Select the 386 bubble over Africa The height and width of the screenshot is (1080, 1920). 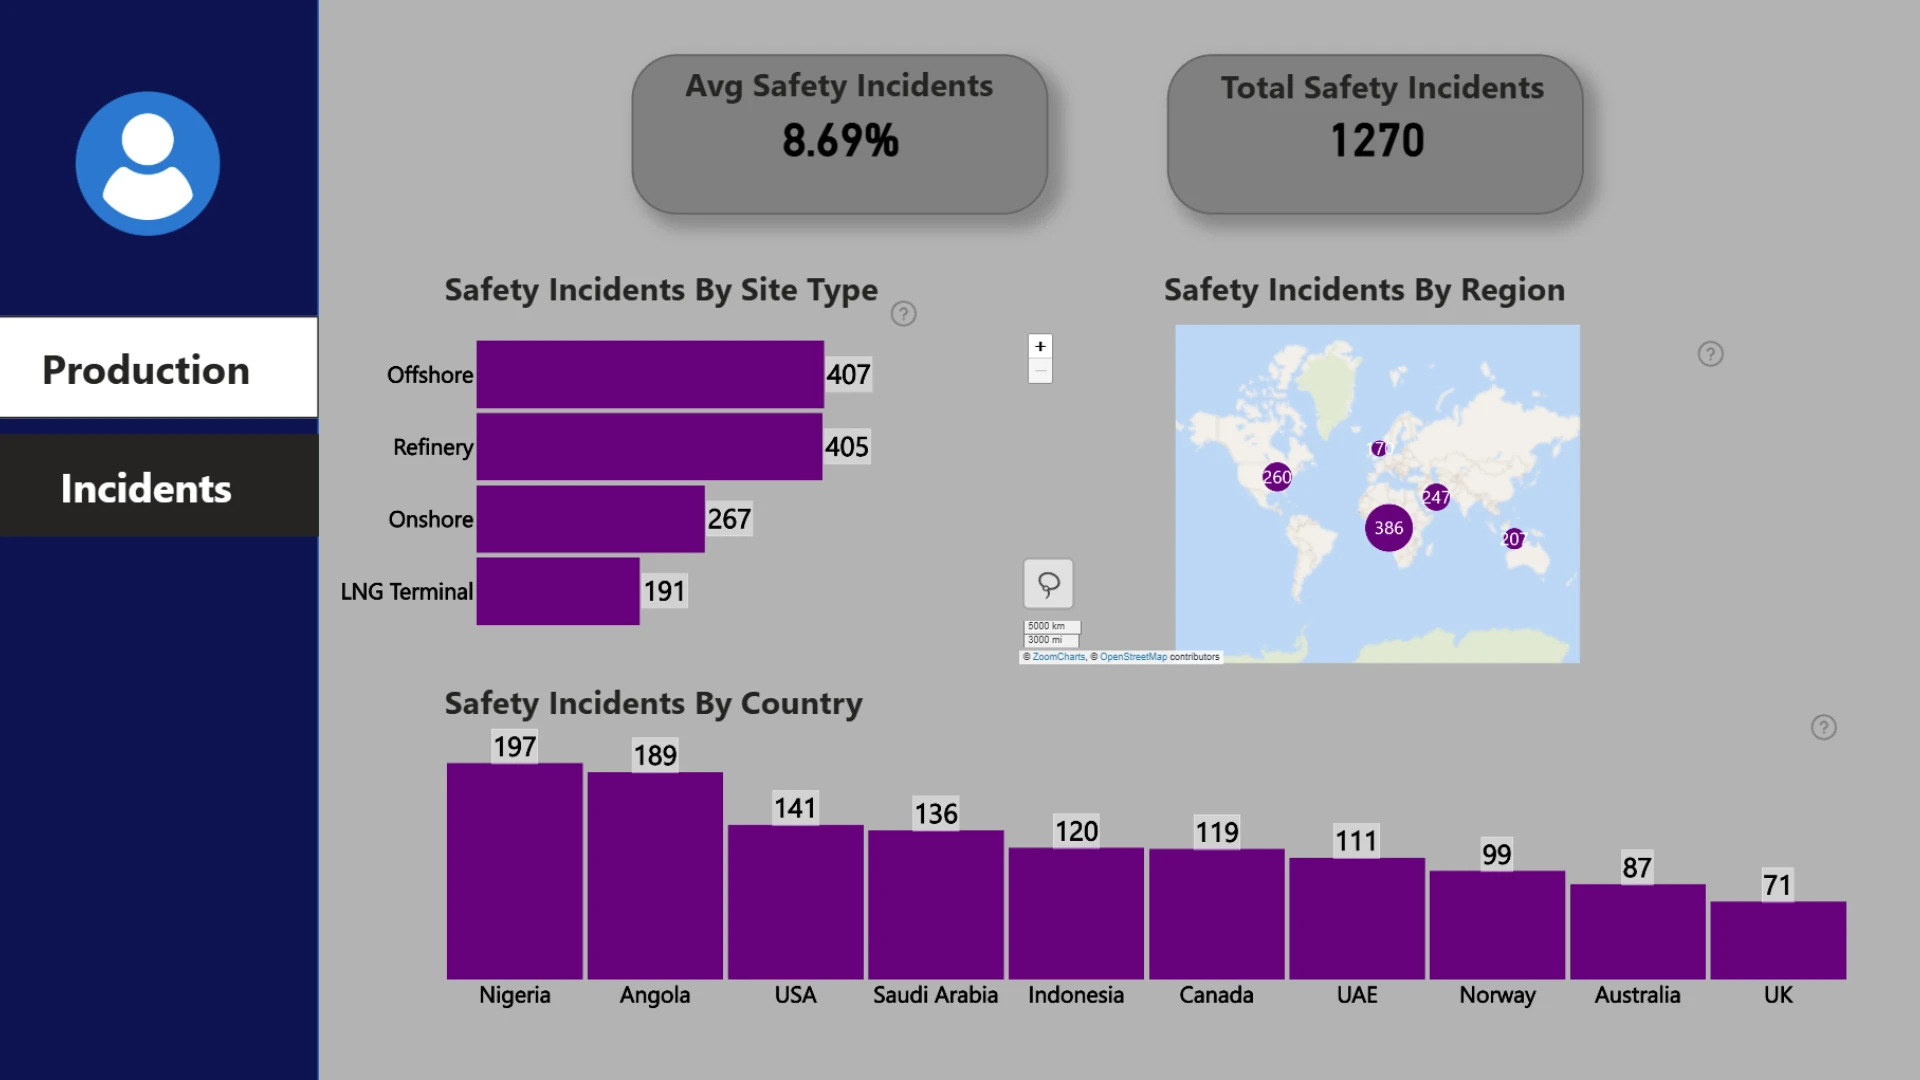click(x=1388, y=527)
